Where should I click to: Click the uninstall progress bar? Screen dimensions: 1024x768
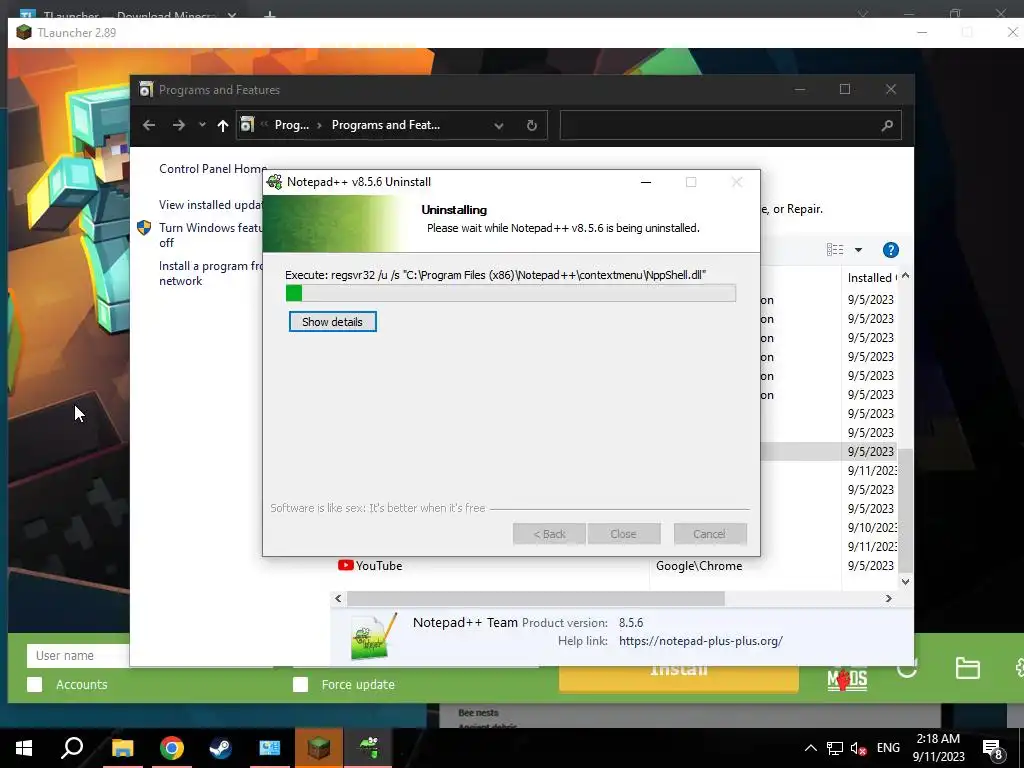[x=511, y=293]
